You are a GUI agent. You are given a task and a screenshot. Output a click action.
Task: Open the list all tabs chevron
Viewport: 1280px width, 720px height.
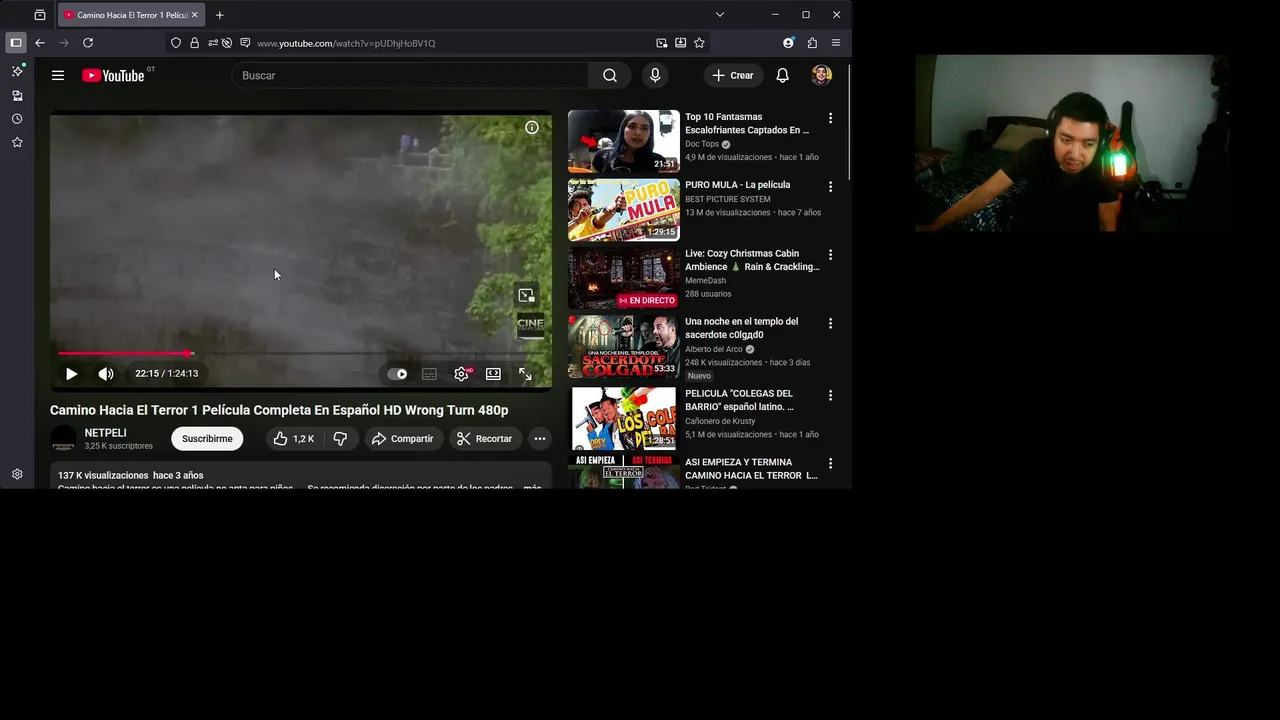click(719, 15)
